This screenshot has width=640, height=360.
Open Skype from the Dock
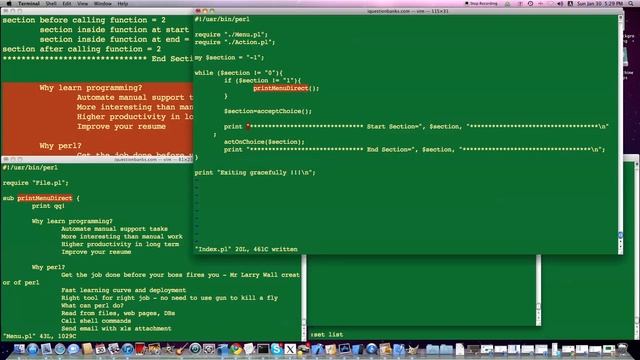point(276,349)
